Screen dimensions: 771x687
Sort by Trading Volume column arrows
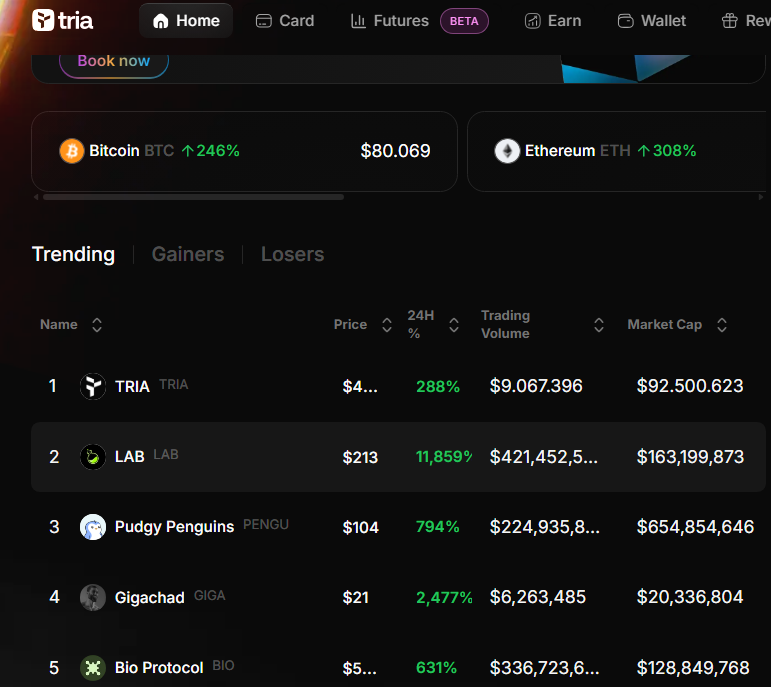pos(598,325)
